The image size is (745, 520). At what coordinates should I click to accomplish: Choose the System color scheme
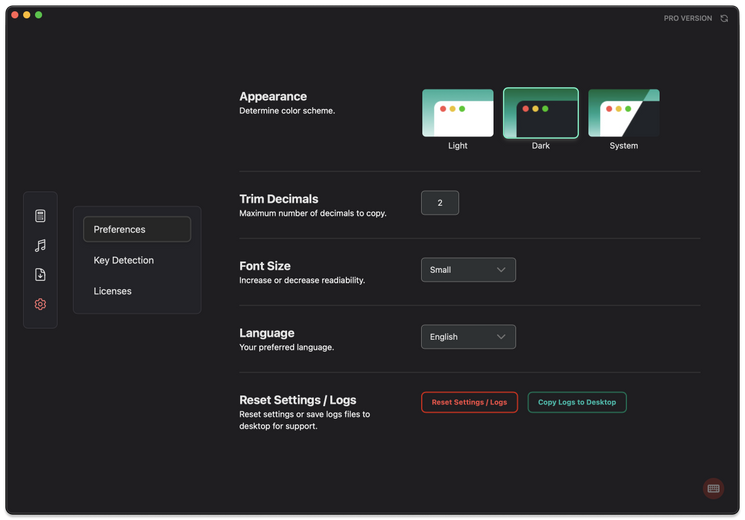pos(623,113)
